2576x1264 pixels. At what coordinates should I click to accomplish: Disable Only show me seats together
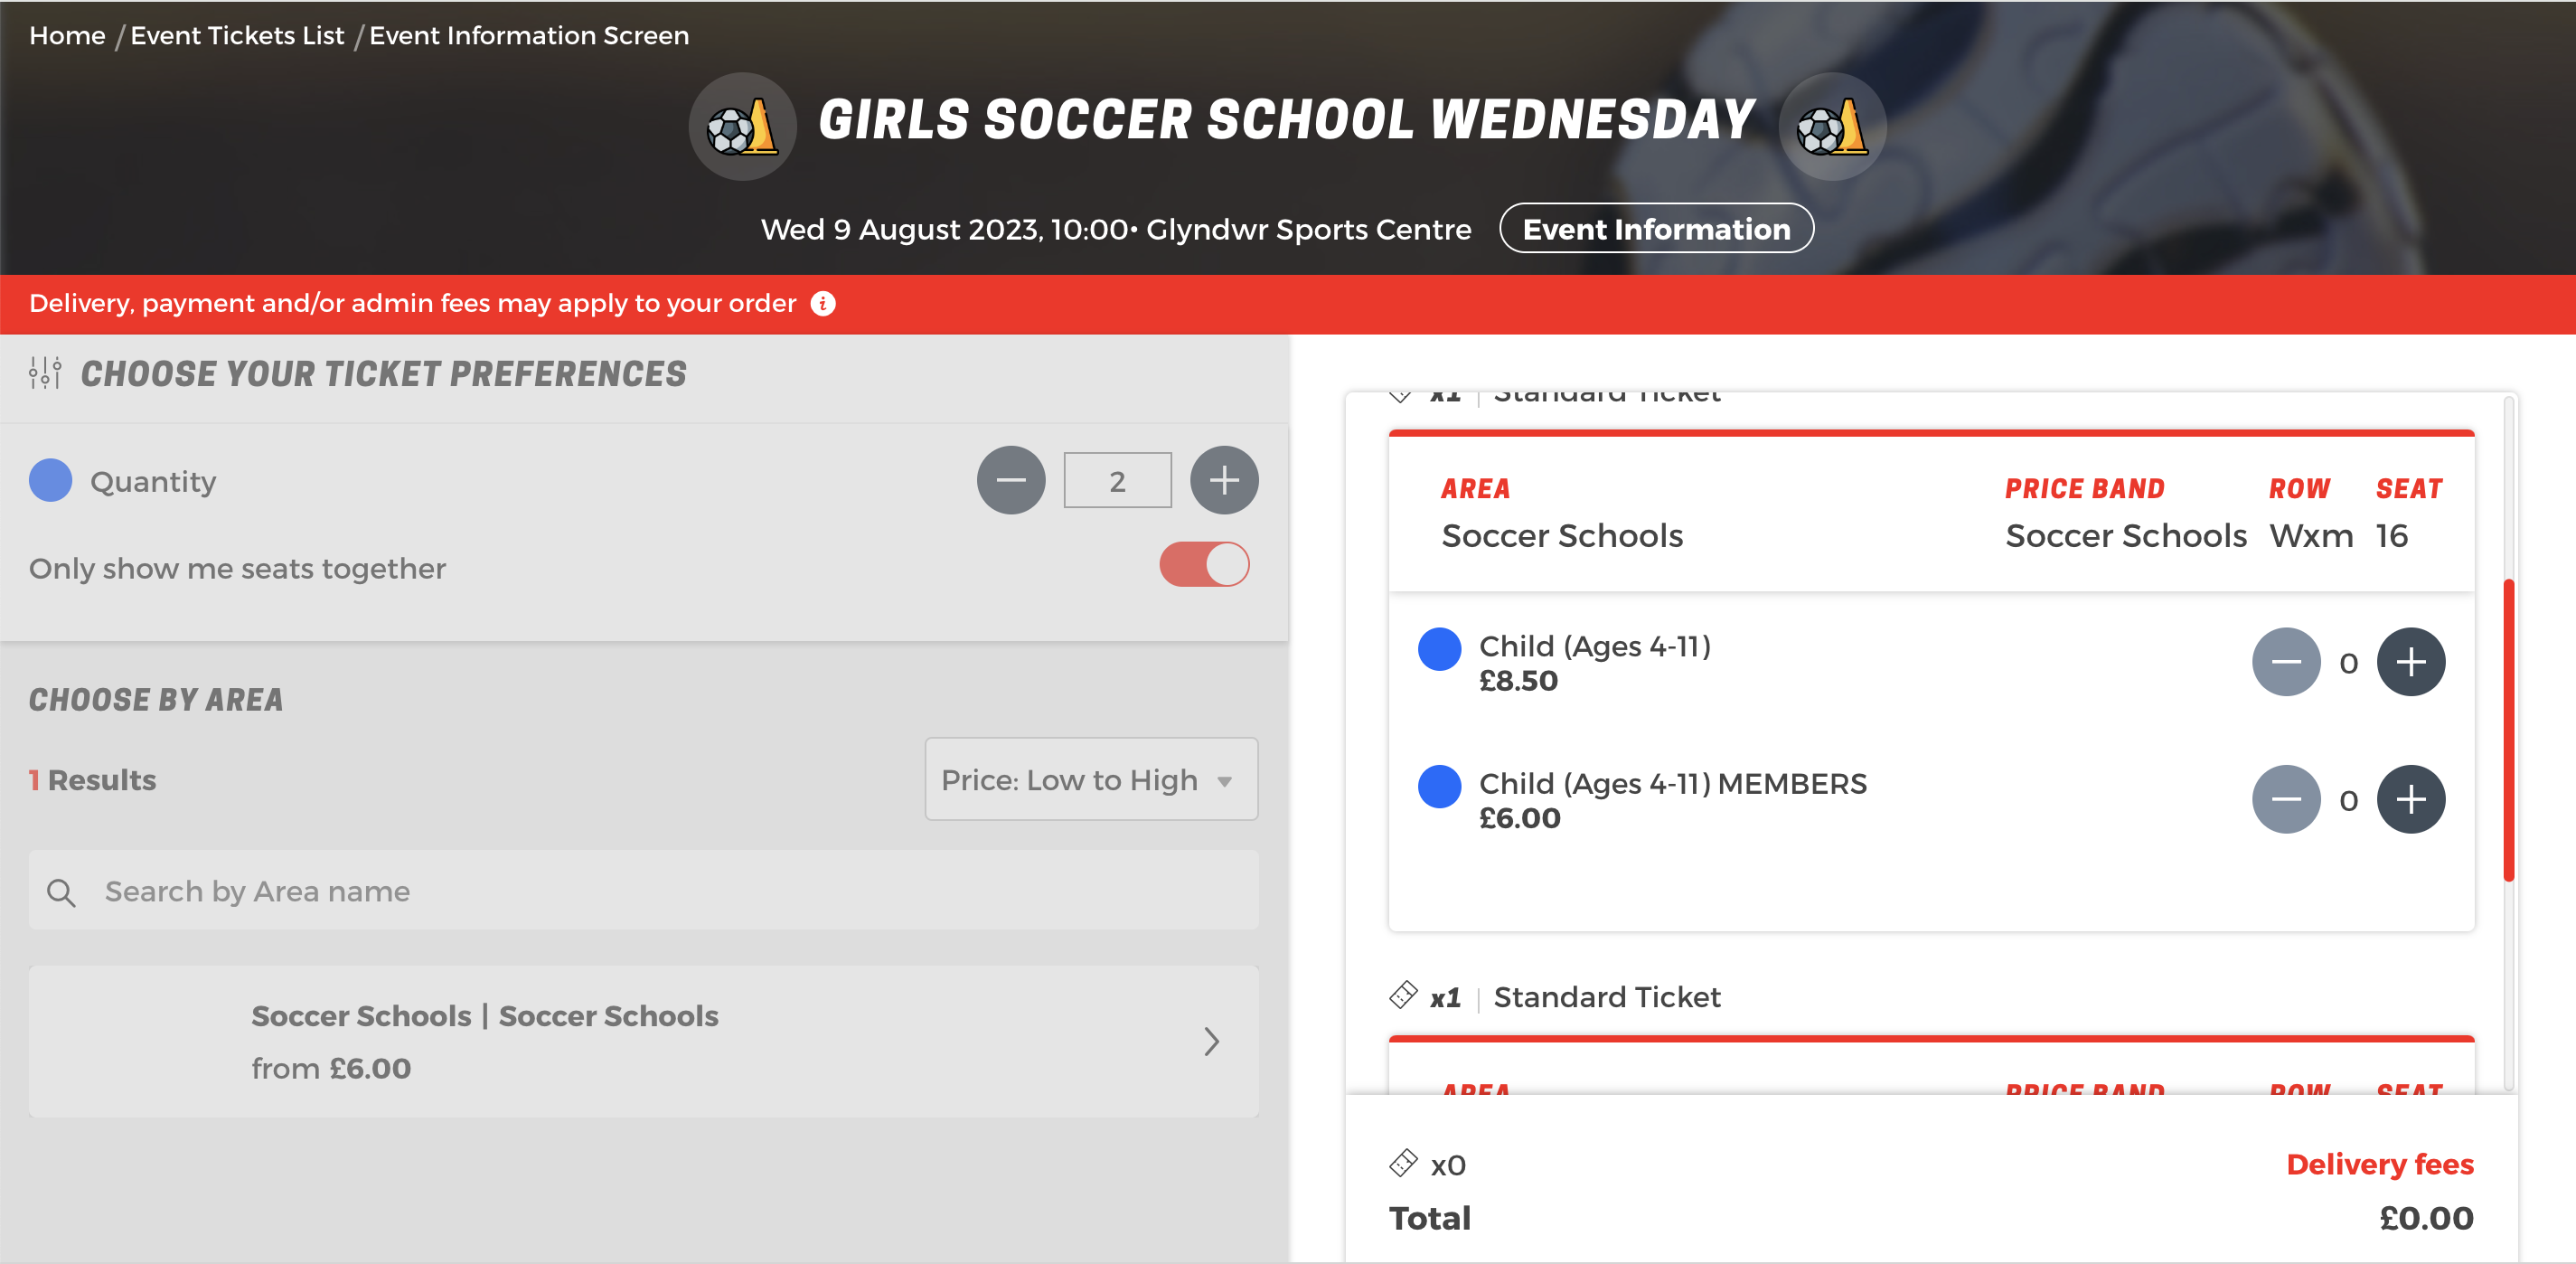[x=1204, y=564]
